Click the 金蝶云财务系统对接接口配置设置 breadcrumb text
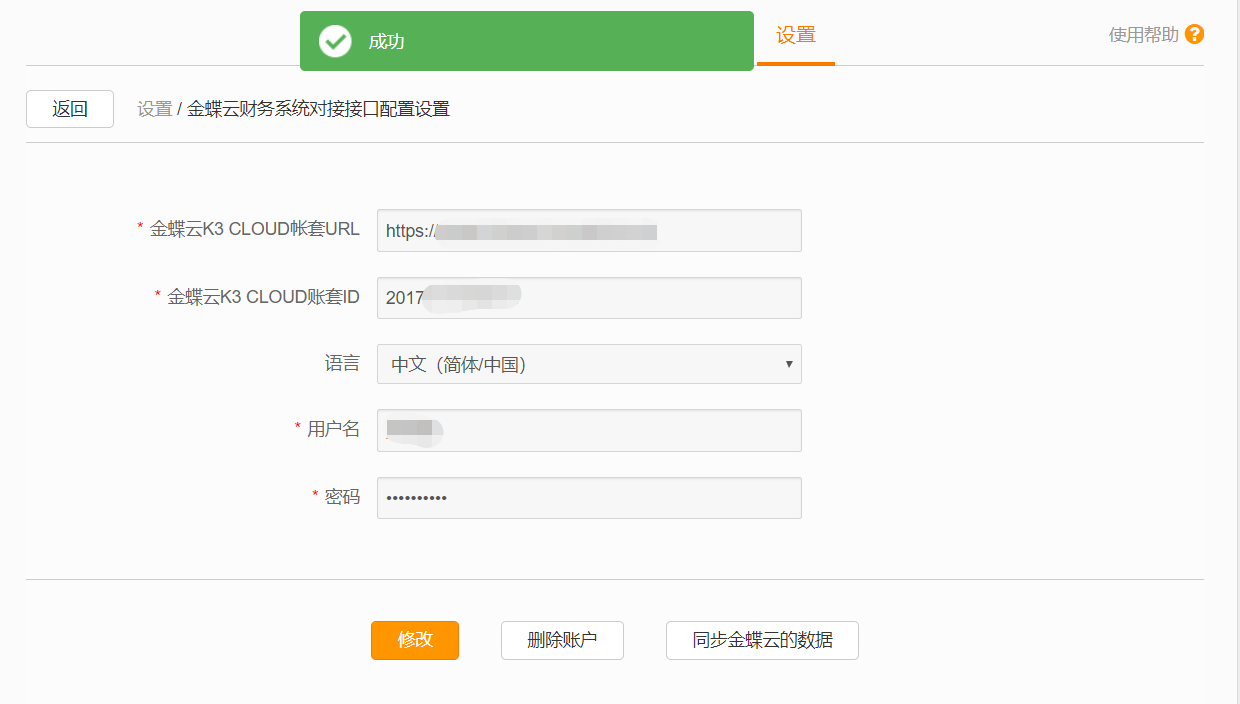 point(319,109)
